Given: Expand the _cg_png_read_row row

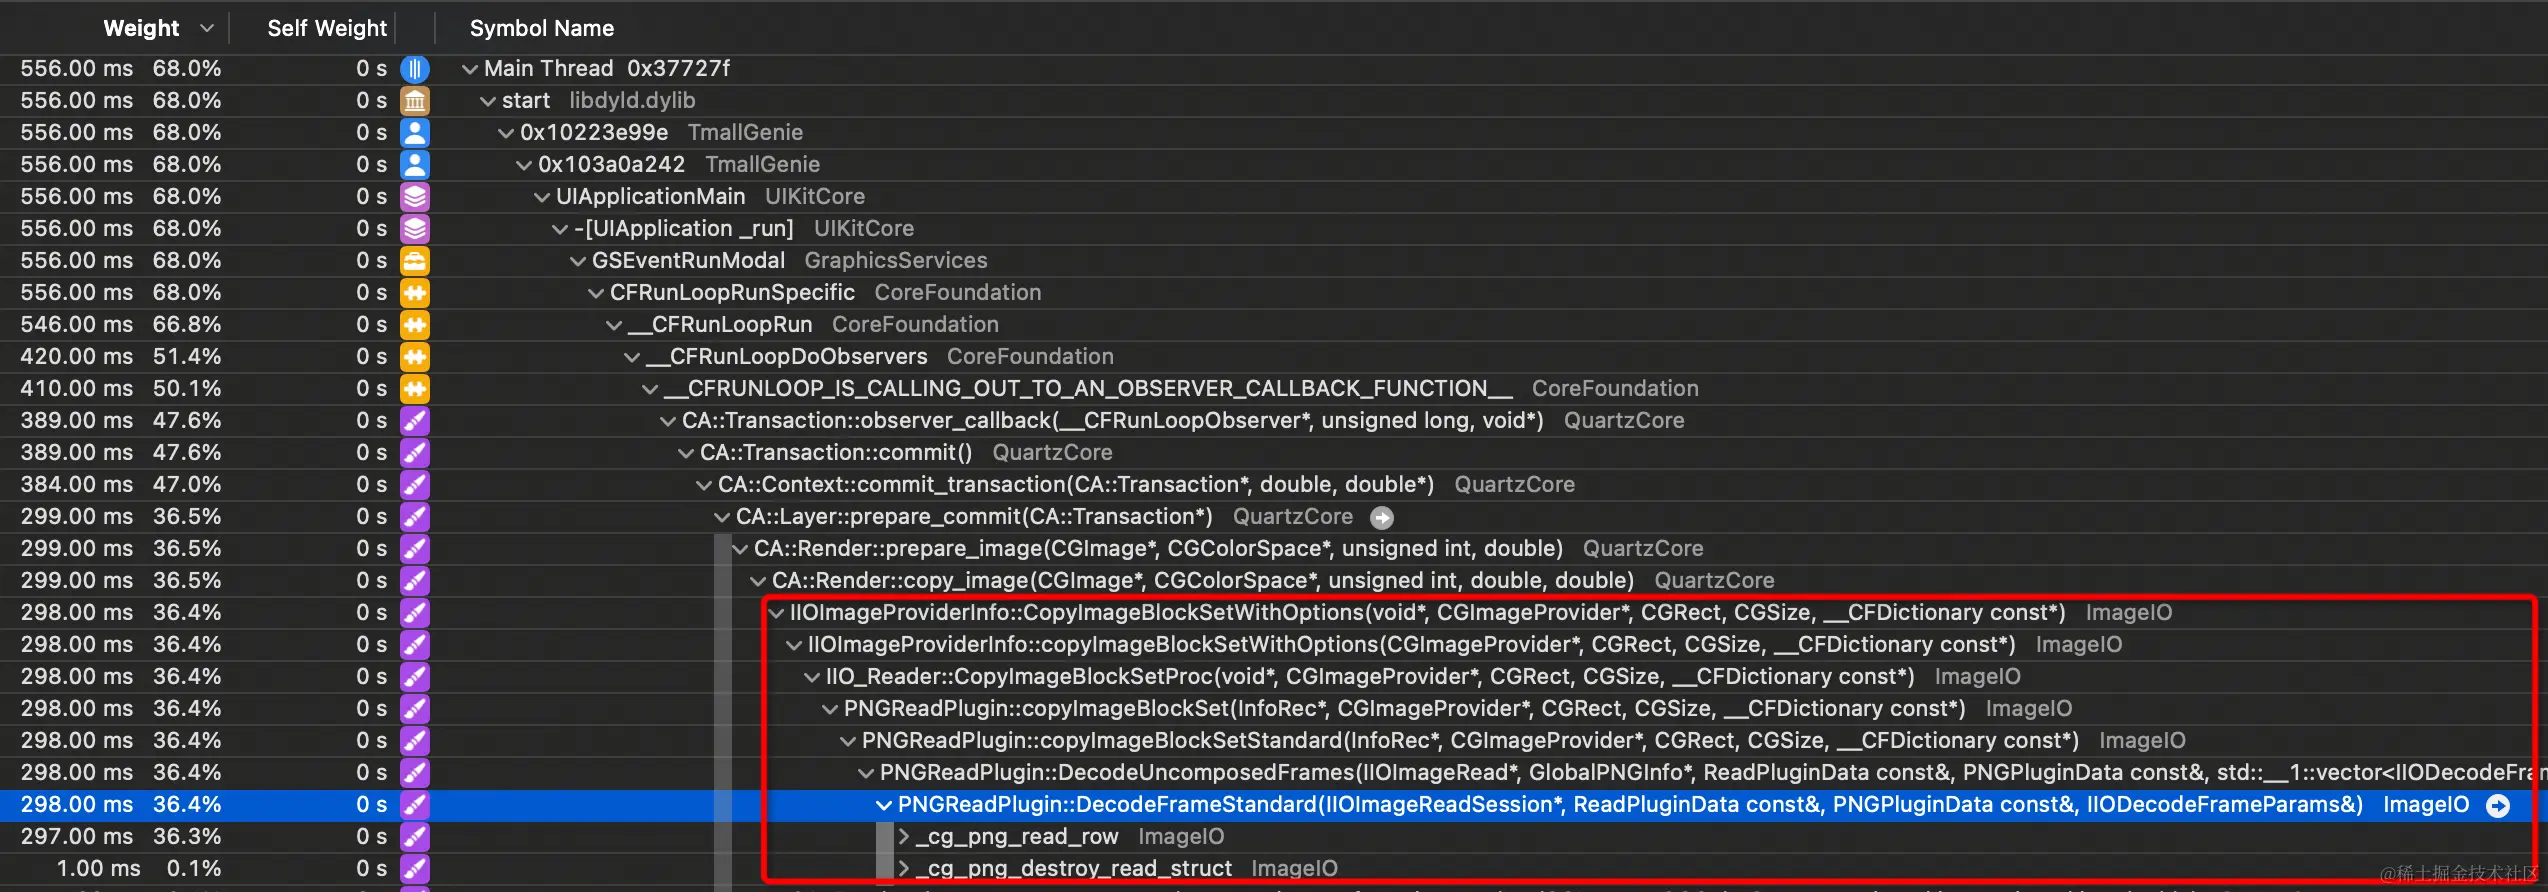Looking at the screenshot, I should click(x=903, y=836).
